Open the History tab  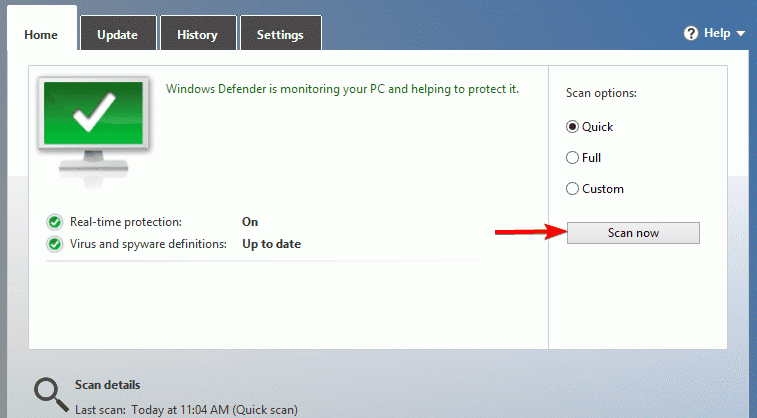tap(197, 35)
